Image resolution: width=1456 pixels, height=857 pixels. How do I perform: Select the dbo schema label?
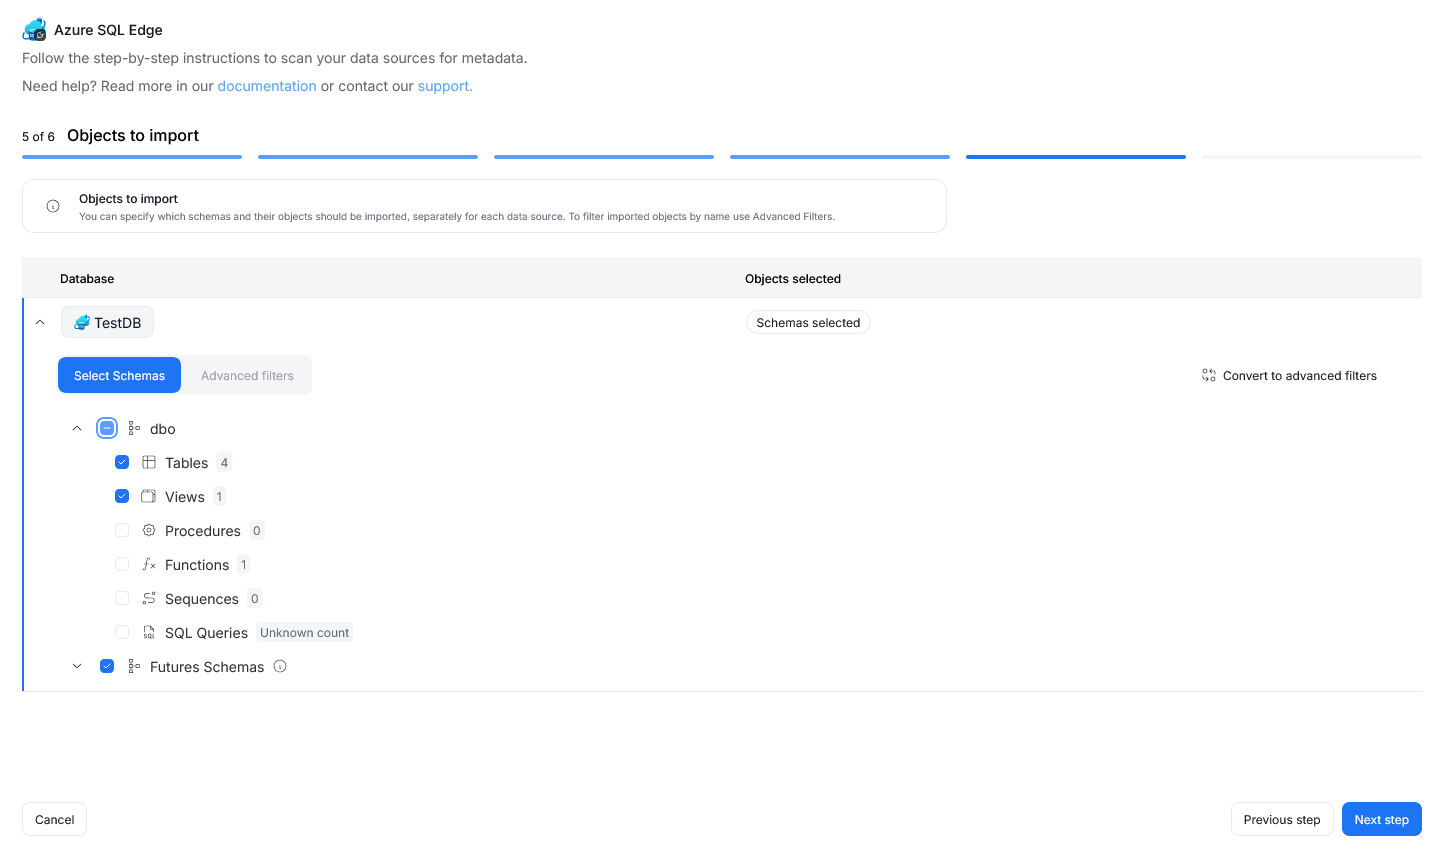coord(163,429)
